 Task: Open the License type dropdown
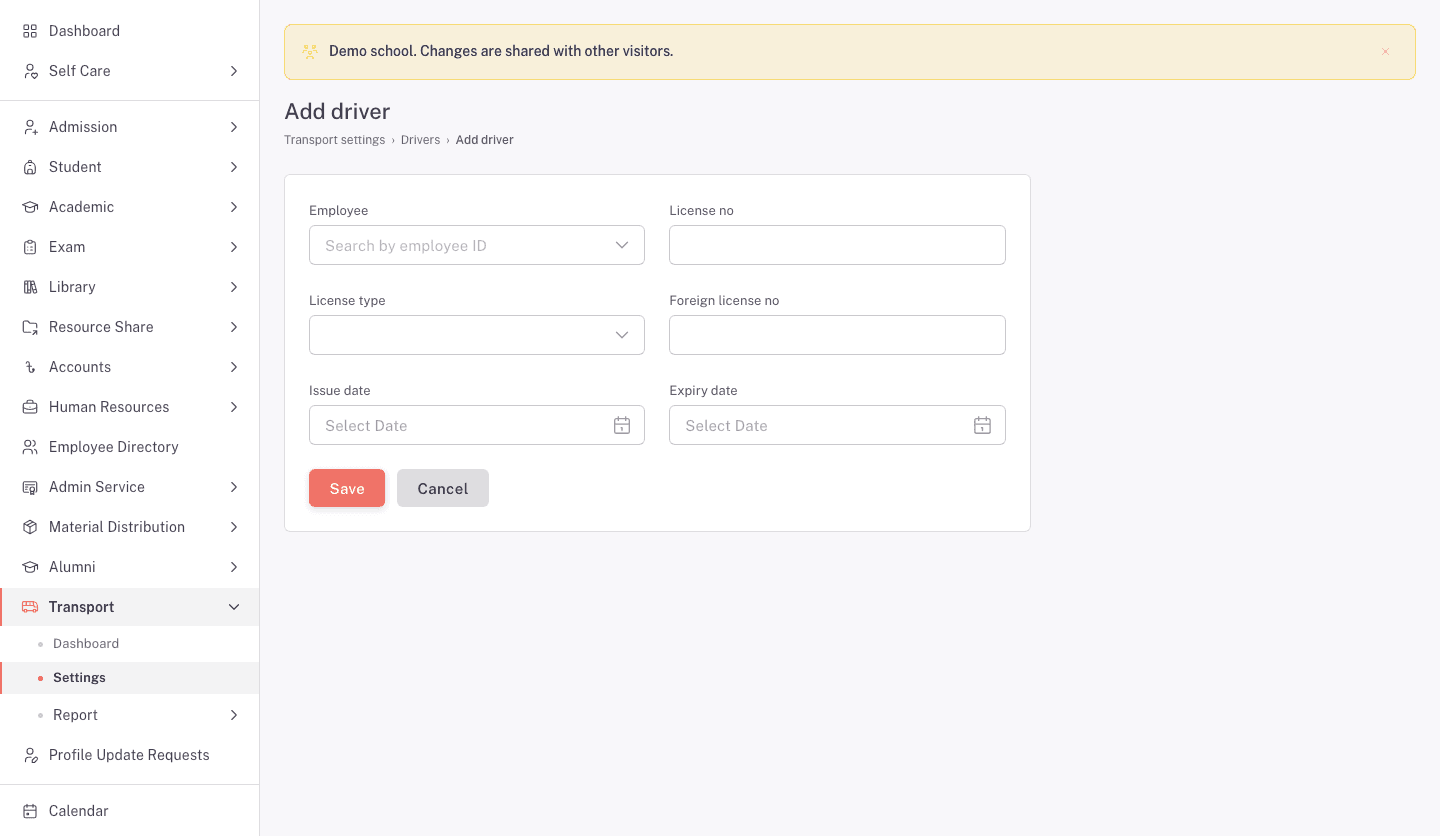tap(477, 335)
